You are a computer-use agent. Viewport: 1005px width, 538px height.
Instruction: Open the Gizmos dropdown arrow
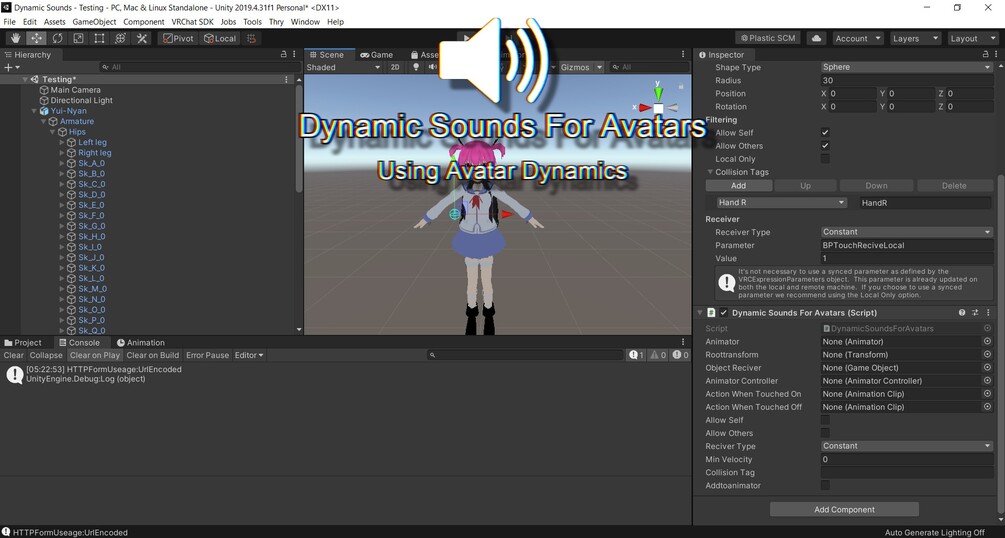coord(599,67)
